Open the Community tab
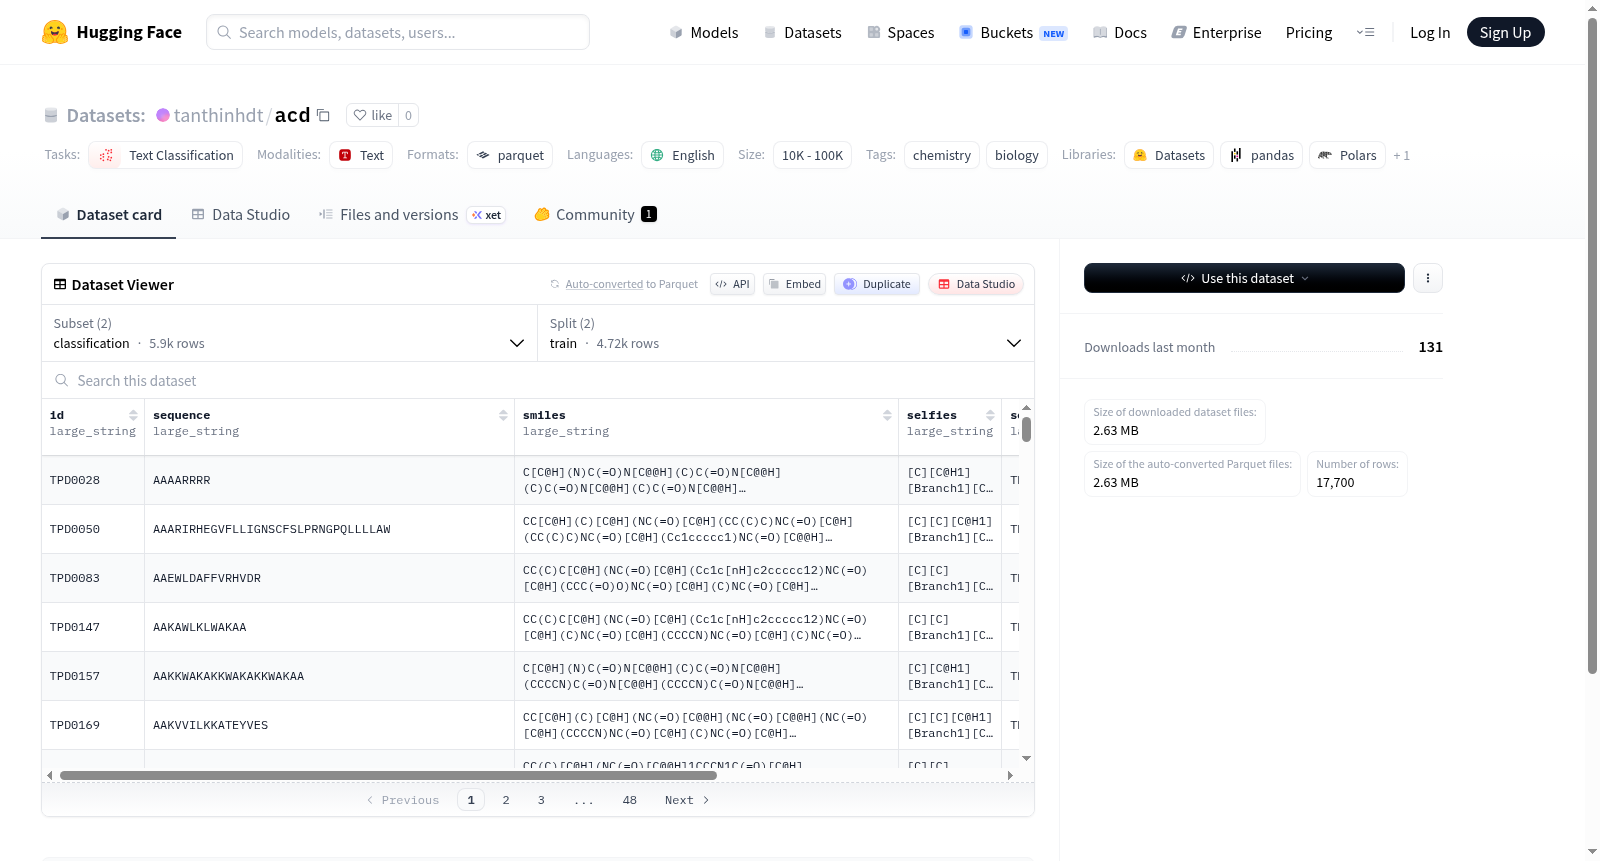1600x861 pixels. pos(596,214)
